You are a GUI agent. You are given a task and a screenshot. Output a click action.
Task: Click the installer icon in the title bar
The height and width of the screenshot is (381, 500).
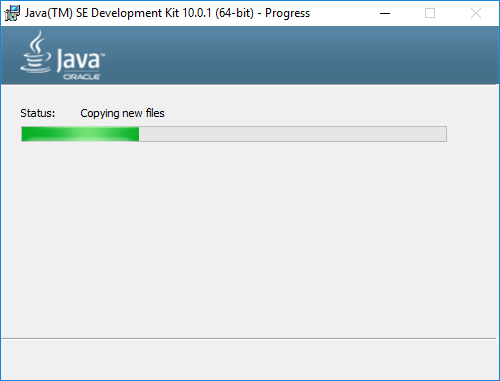point(12,13)
